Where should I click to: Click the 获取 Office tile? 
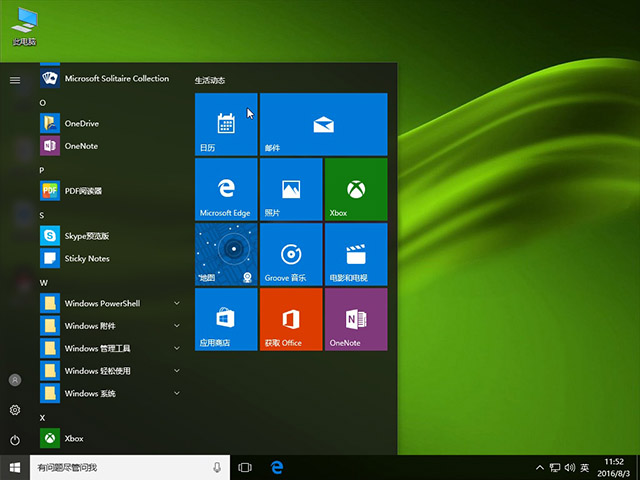point(290,319)
